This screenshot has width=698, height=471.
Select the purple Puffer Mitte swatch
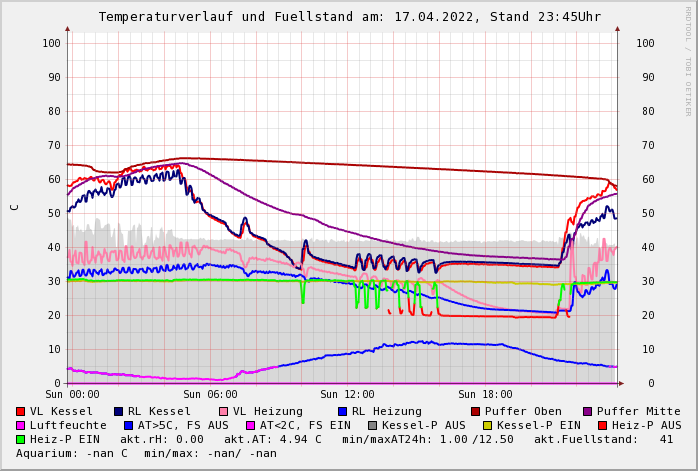pos(587,411)
